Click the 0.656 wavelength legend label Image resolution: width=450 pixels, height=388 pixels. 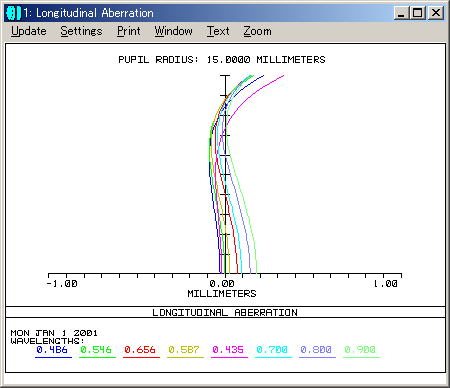[x=140, y=350]
